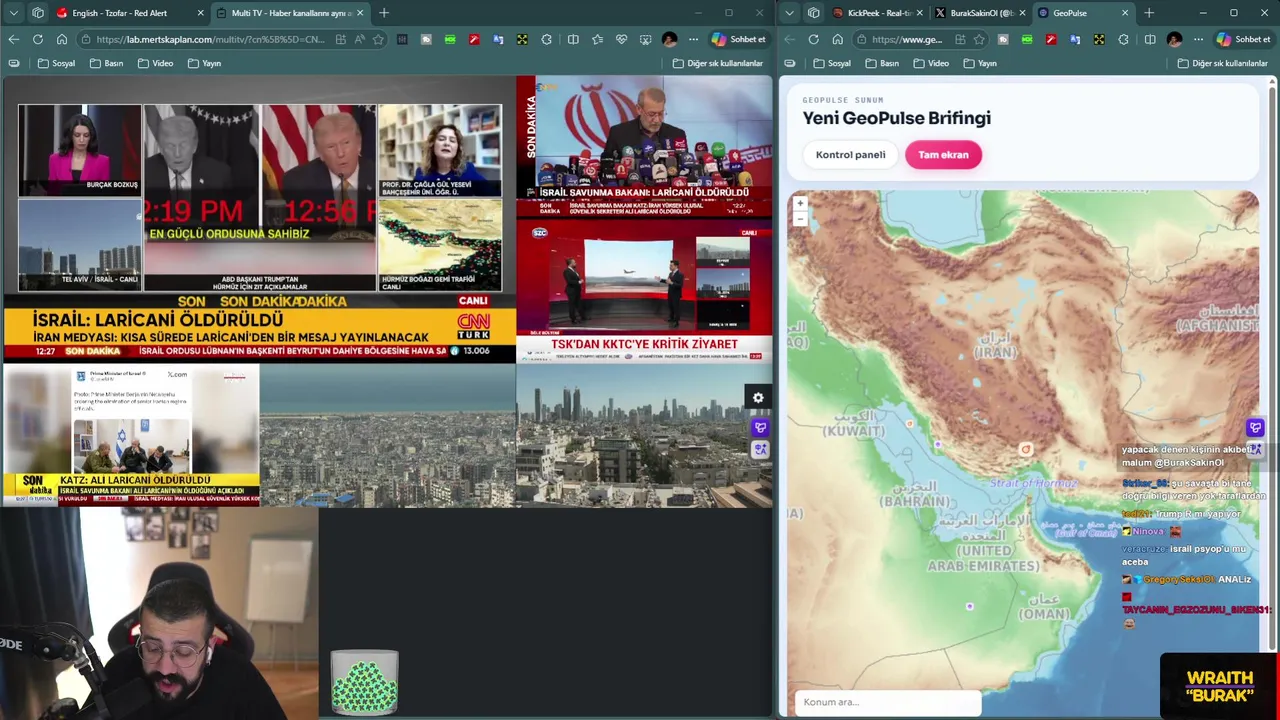
Task: Switch to Kontrol paneli view
Action: [x=850, y=155]
